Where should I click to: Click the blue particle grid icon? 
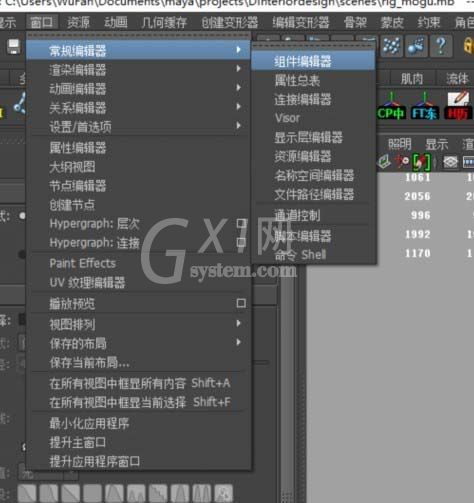tap(391, 46)
